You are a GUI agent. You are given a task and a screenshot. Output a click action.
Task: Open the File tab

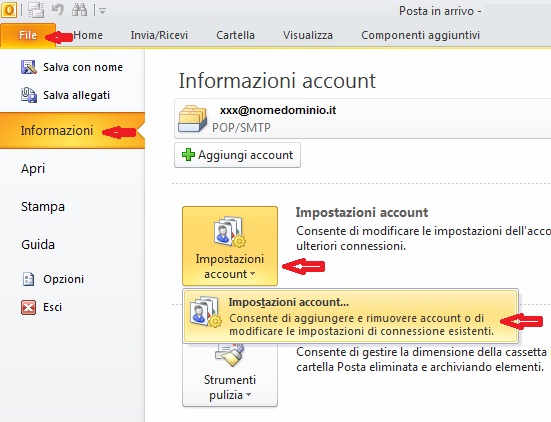(28, 35)
